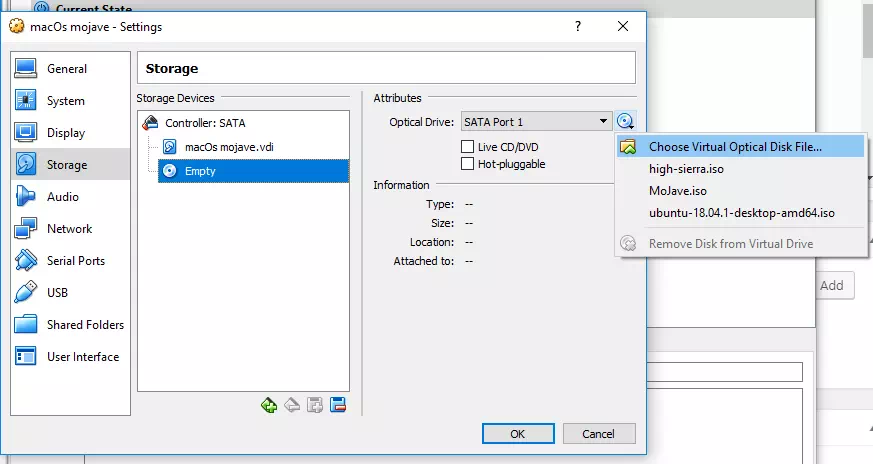Screen dimensions: 873x464
Task: Click the Serial Ports connector icon
Action: [26, 260]
